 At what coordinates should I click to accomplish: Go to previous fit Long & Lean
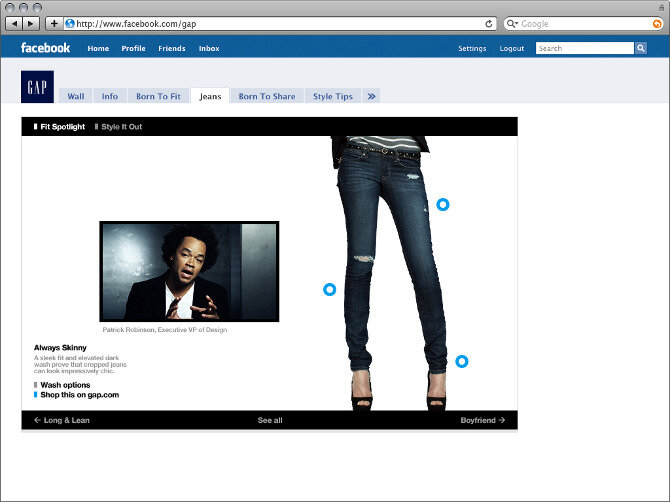62,420
